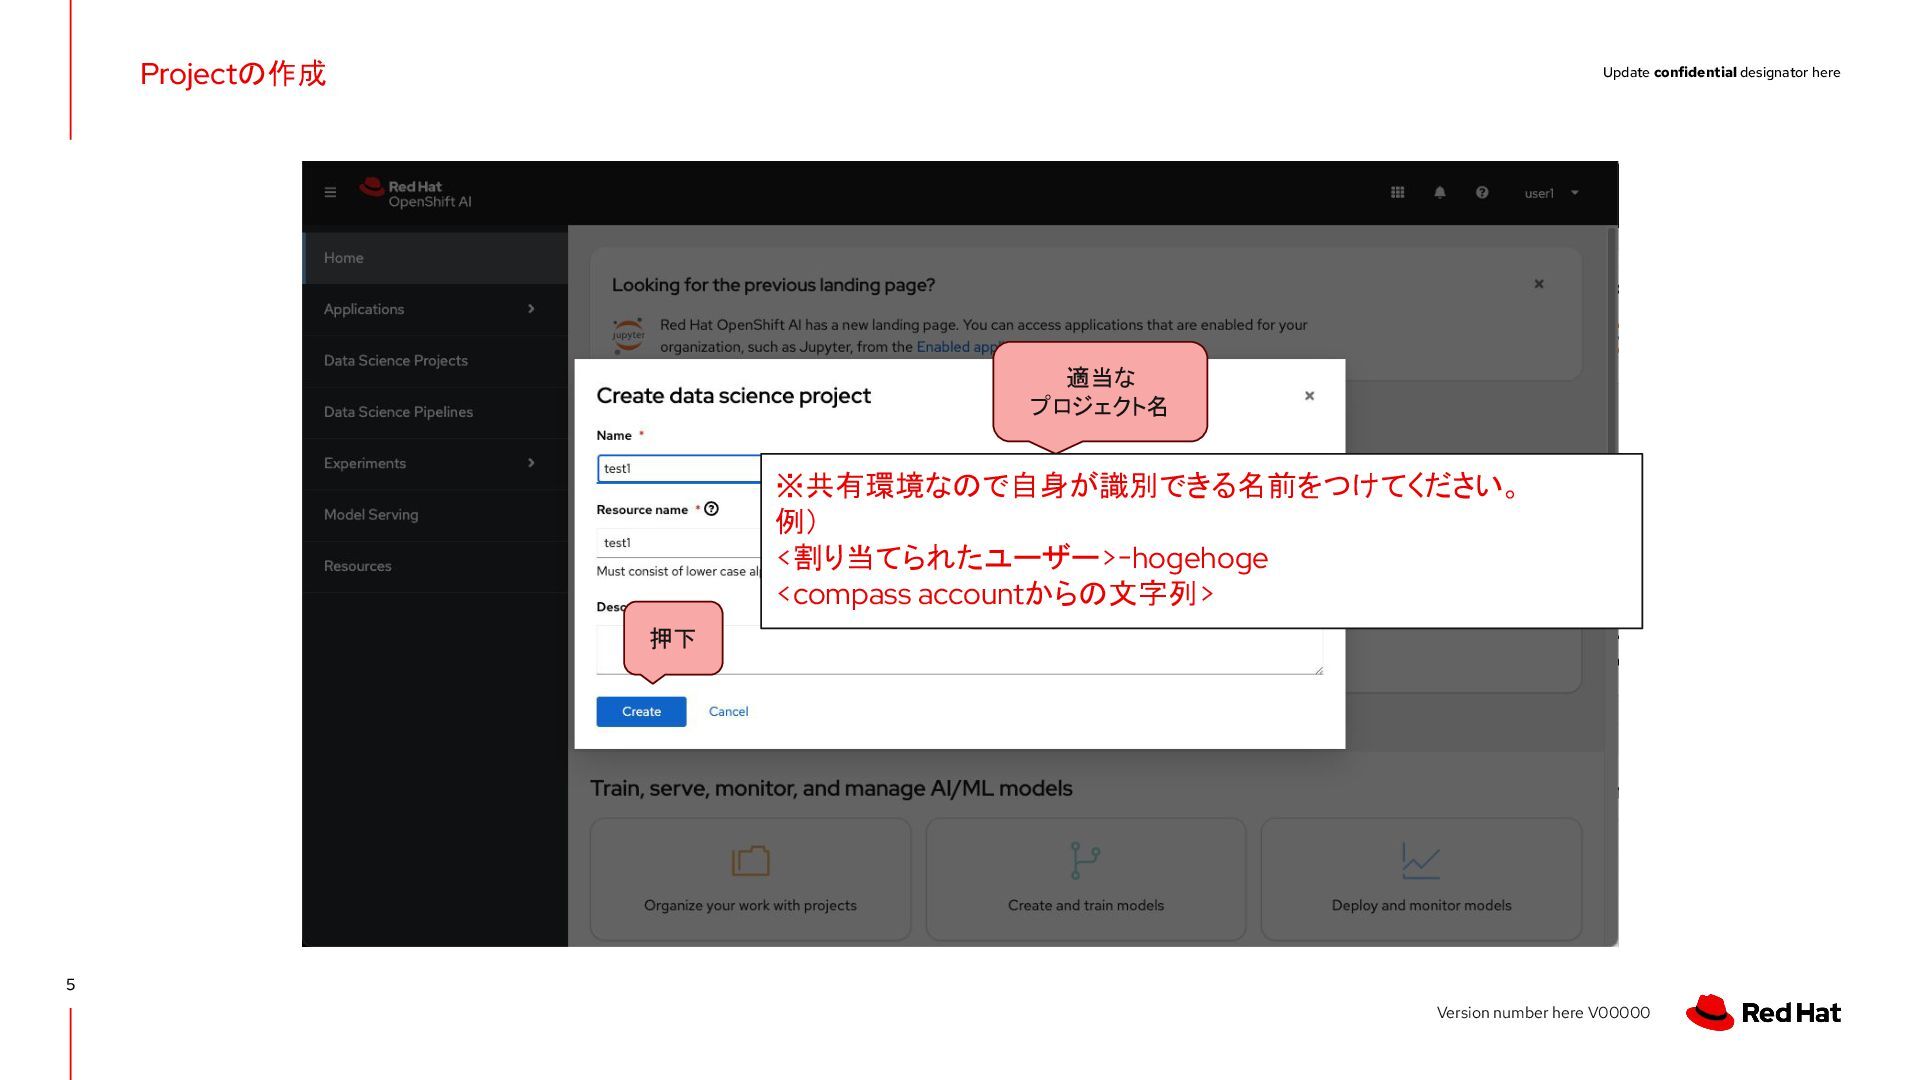Open the application launcher grid icon
Image resolution: width=1920 pixels, height=1080 pixels.
click(x=1397, y=193)
